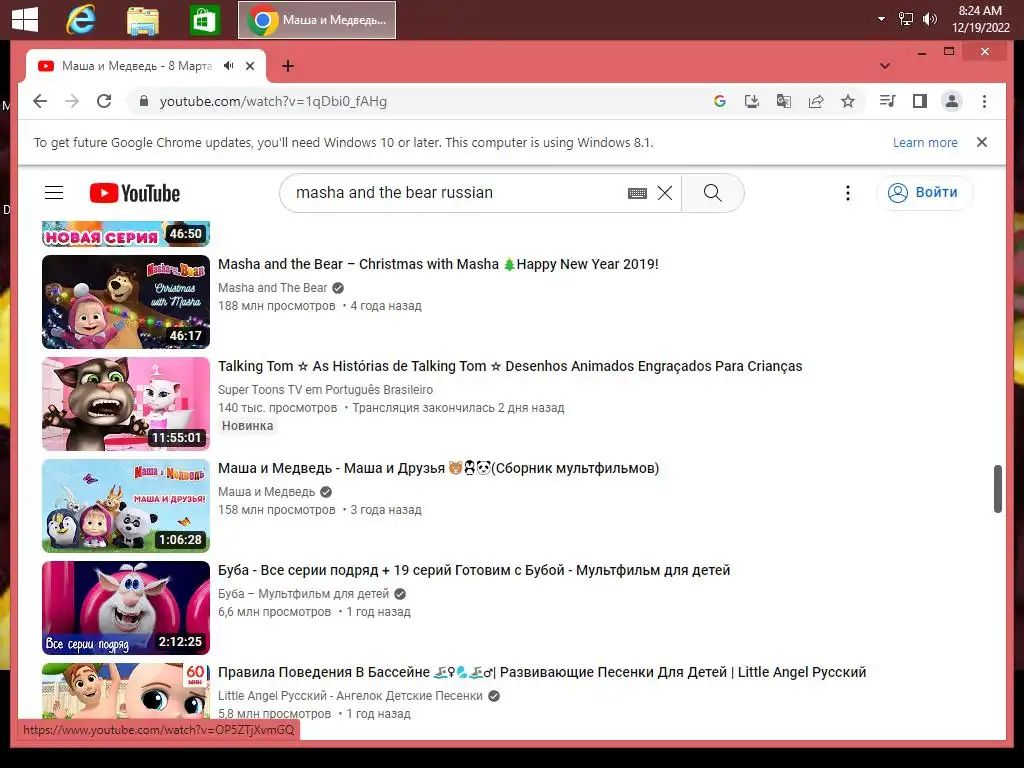Open title Маша и Медведь - Маша и Друзья
The width and height of the screenshot is (1024, 768).
(438, 468)
